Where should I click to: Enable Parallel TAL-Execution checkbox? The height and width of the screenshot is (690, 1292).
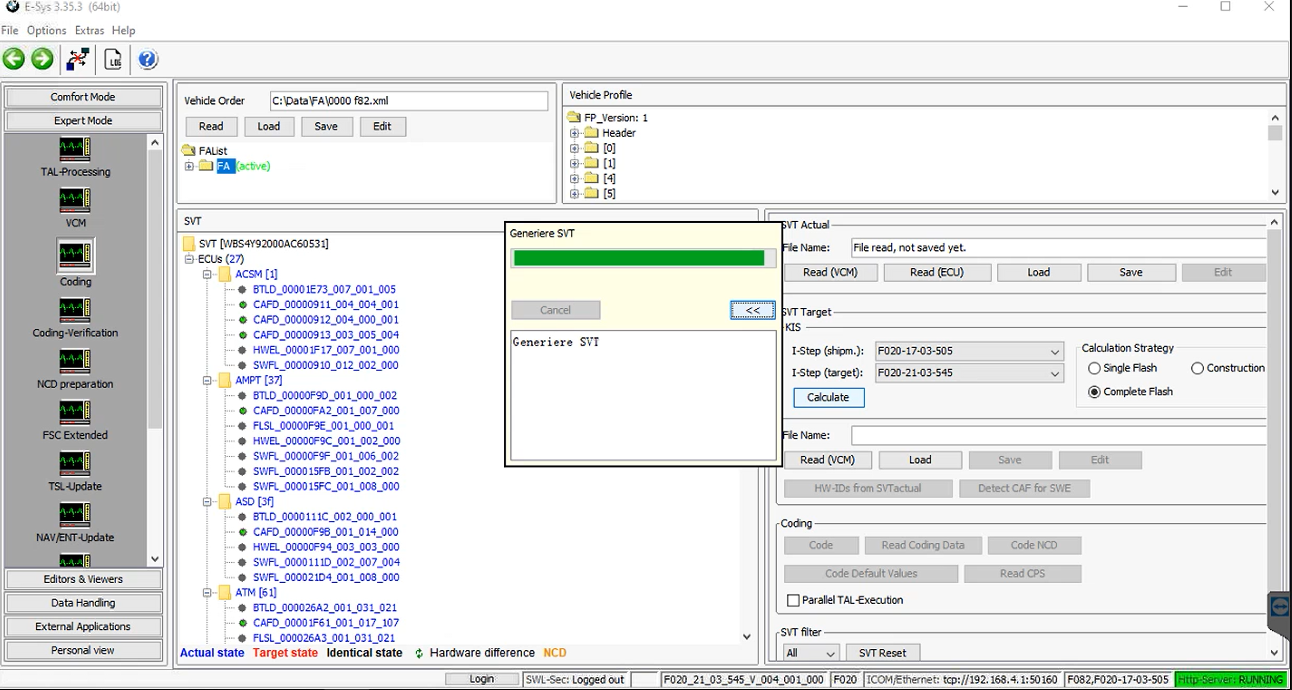coord(793,600)
